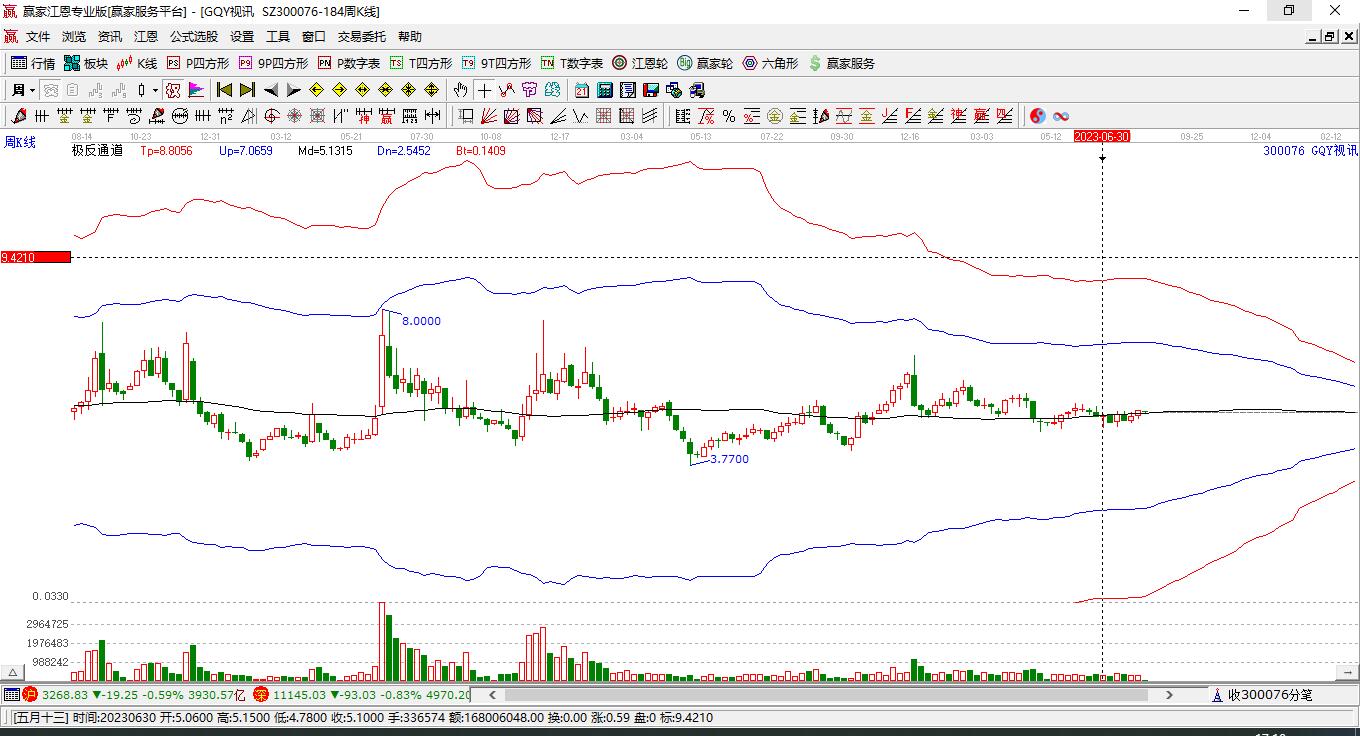Open the 行情 quotes view
The width and height of the screenshot is (1360, 736).
[33, 63]
